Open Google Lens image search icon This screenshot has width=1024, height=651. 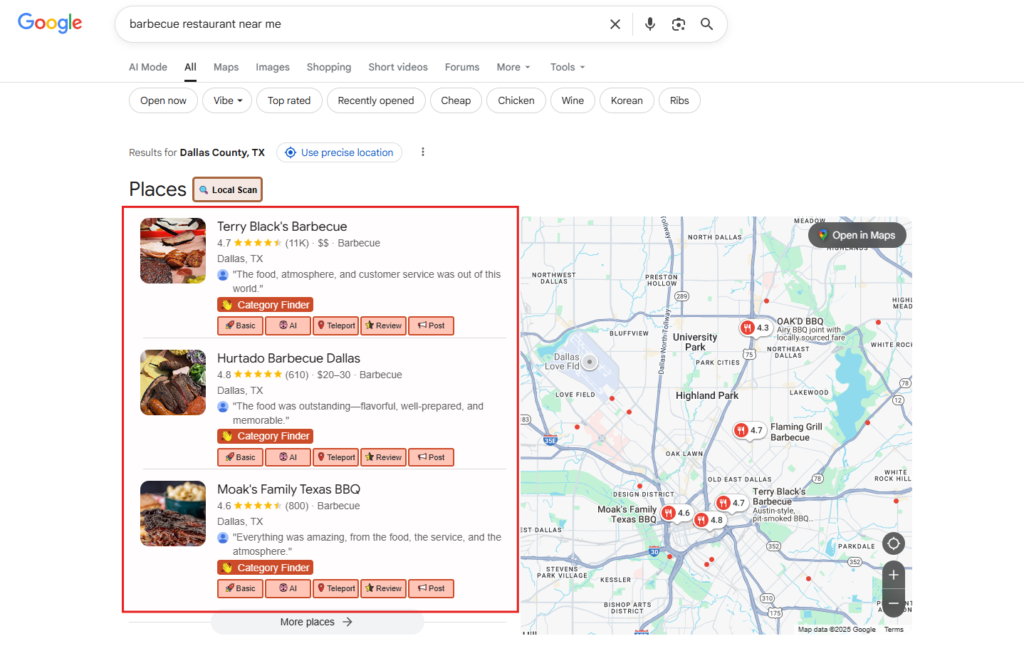coord(678,24)
